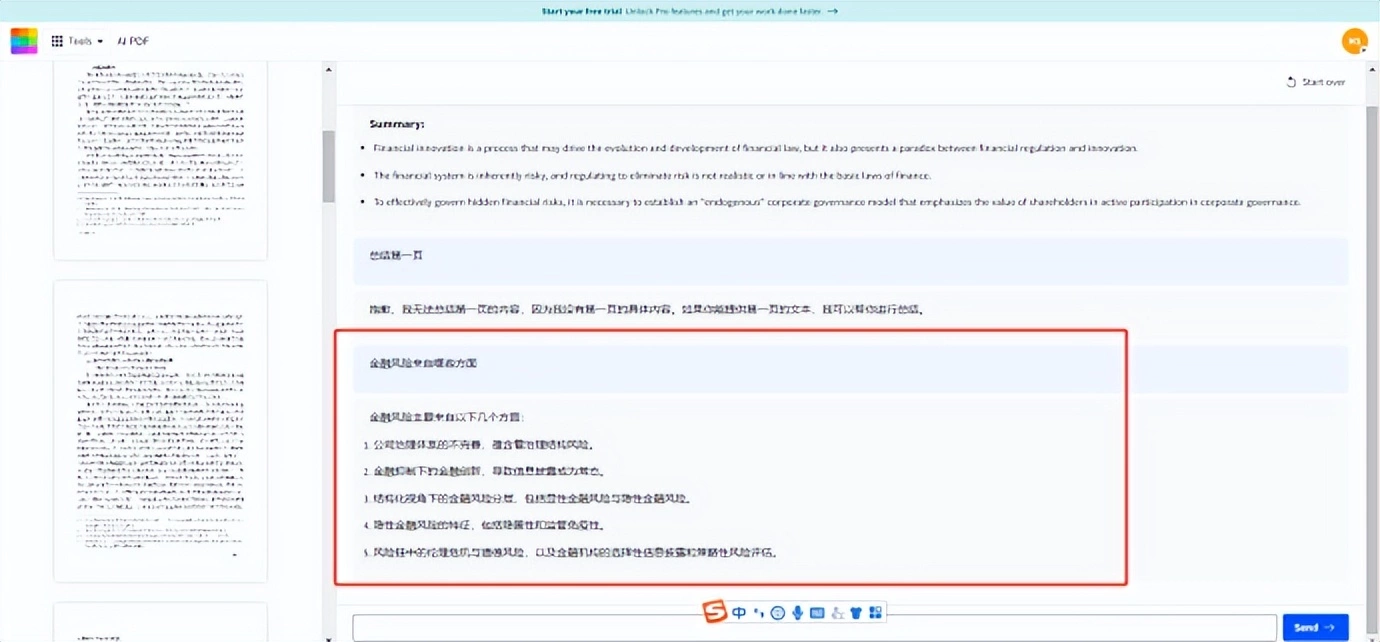Click the Start over button
The image size is (1380, 642).
pos(1315,82)
